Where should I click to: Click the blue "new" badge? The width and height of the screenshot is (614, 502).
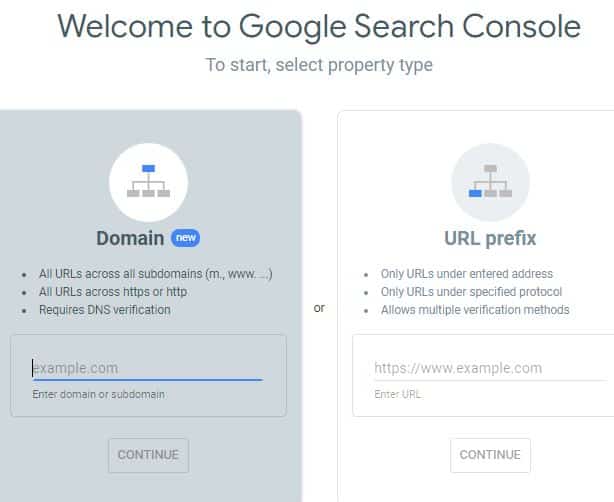[x=186, y=238]
